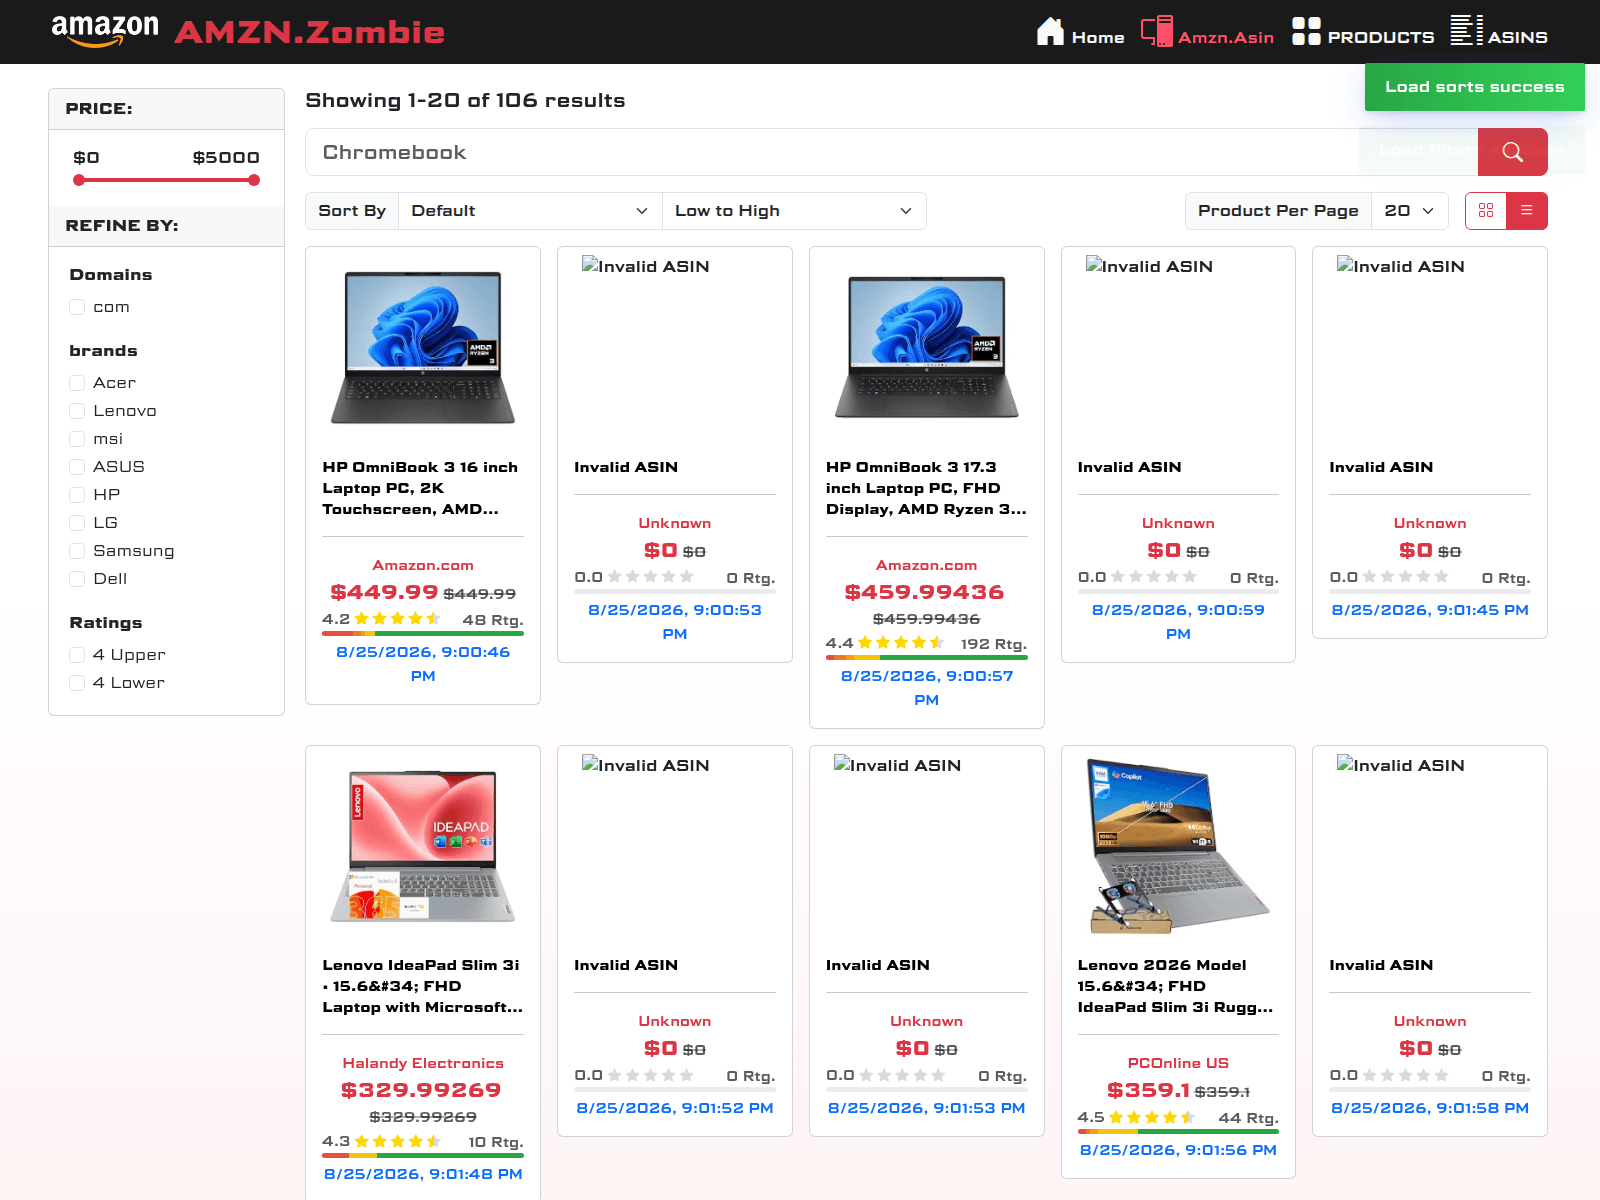
Task: Open the Product Per Page 20 dropdown
Action: click(1410, 211)
